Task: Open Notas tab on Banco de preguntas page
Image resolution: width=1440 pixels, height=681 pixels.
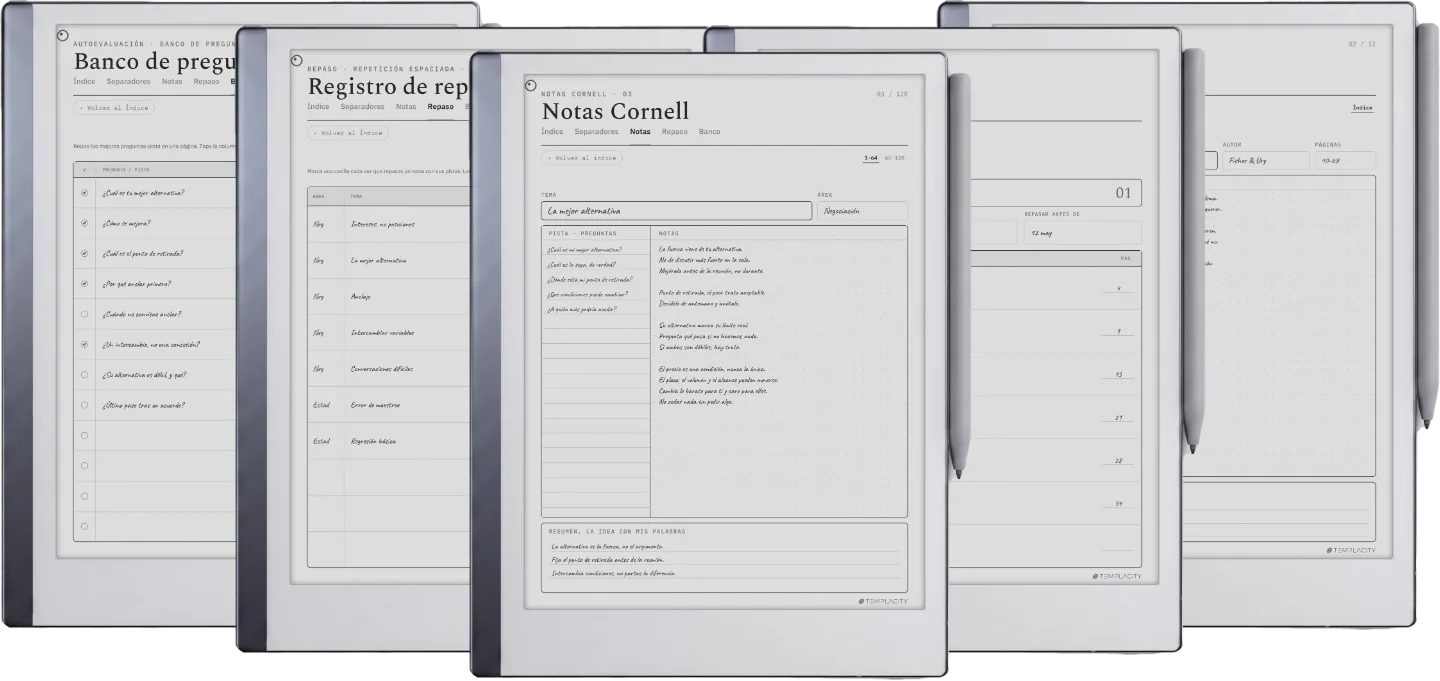Action: click(172, 81)
